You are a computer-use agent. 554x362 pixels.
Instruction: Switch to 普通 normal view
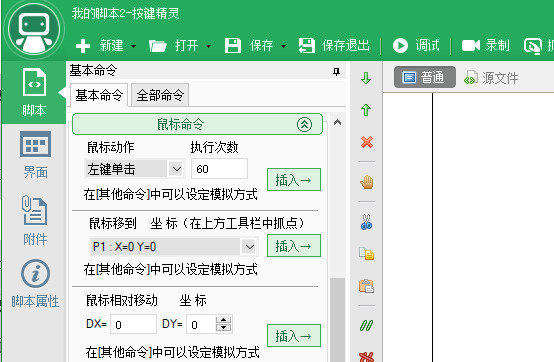424,77
